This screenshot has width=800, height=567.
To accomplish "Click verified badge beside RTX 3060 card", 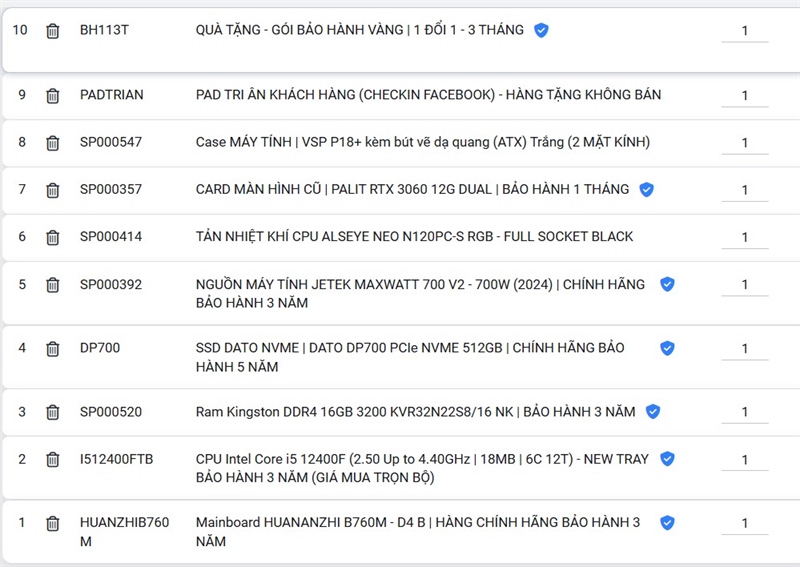I will click(647, 189).
